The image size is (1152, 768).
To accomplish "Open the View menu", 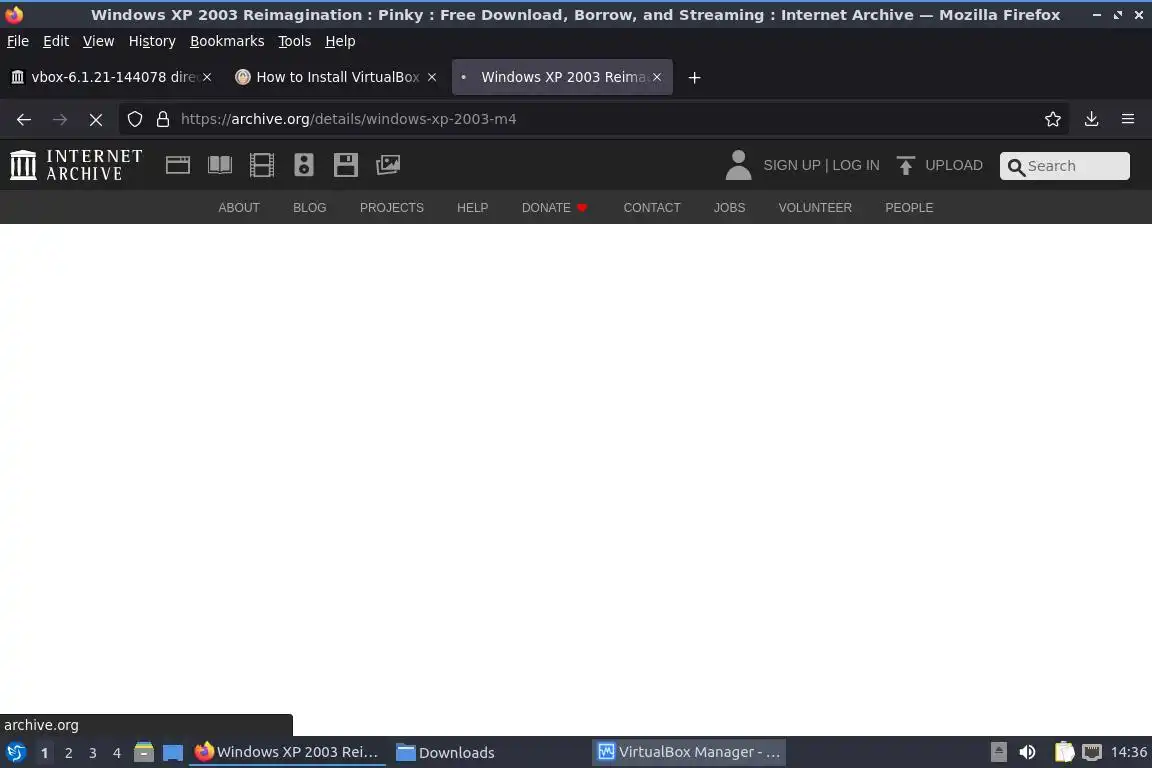I will [x=98, y=41].
